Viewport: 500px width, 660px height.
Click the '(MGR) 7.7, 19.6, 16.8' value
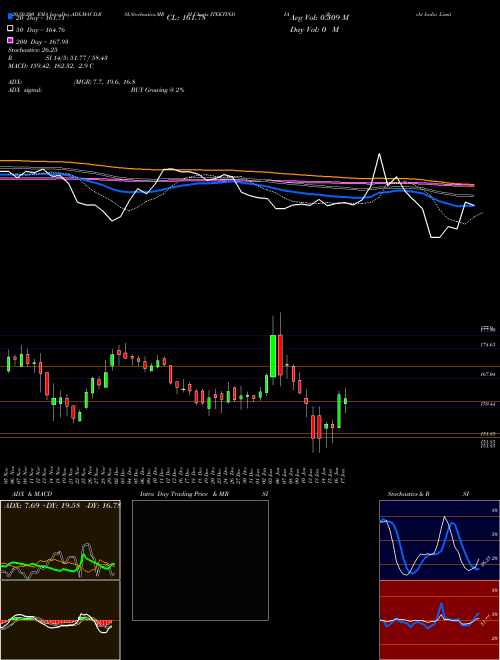[104, 82]
